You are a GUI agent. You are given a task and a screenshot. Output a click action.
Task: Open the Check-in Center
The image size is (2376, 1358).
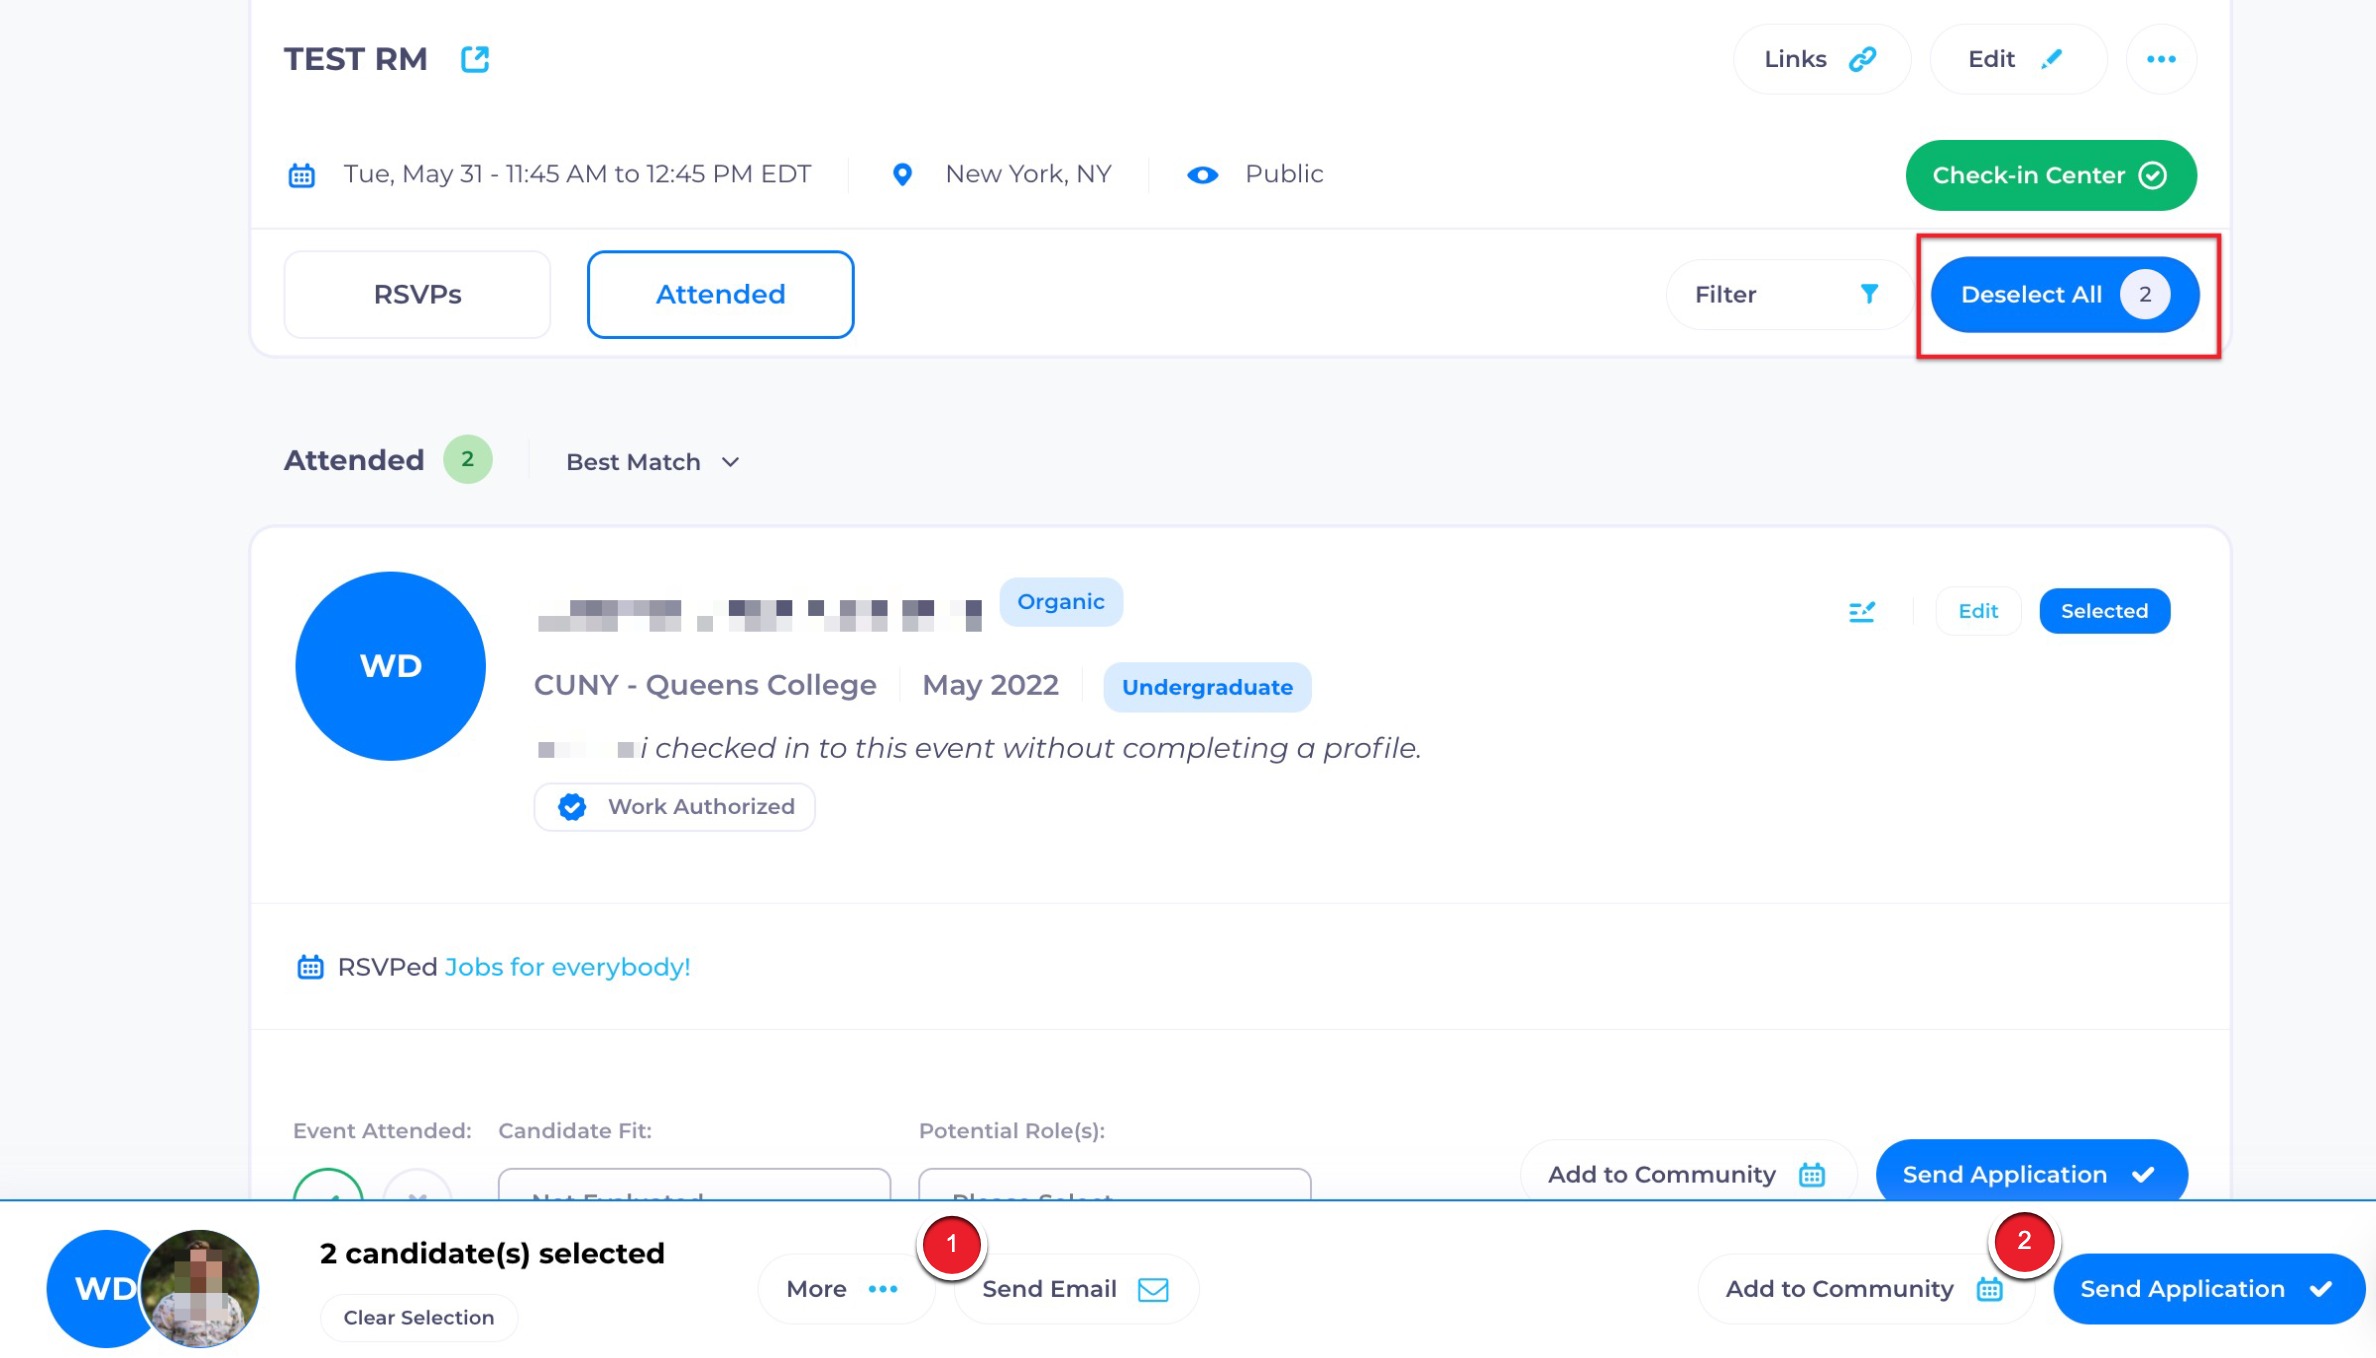2050,175
